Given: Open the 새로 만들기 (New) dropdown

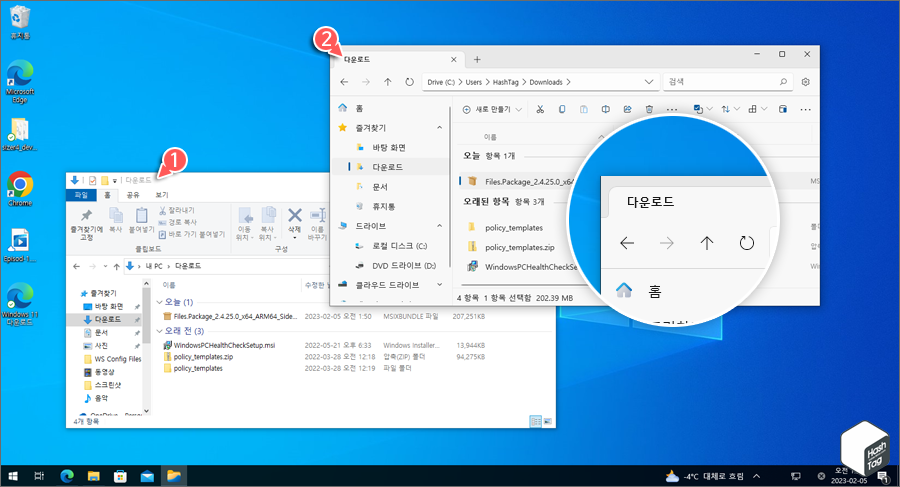Looking at the screenshot, I should tap(492, 109).
